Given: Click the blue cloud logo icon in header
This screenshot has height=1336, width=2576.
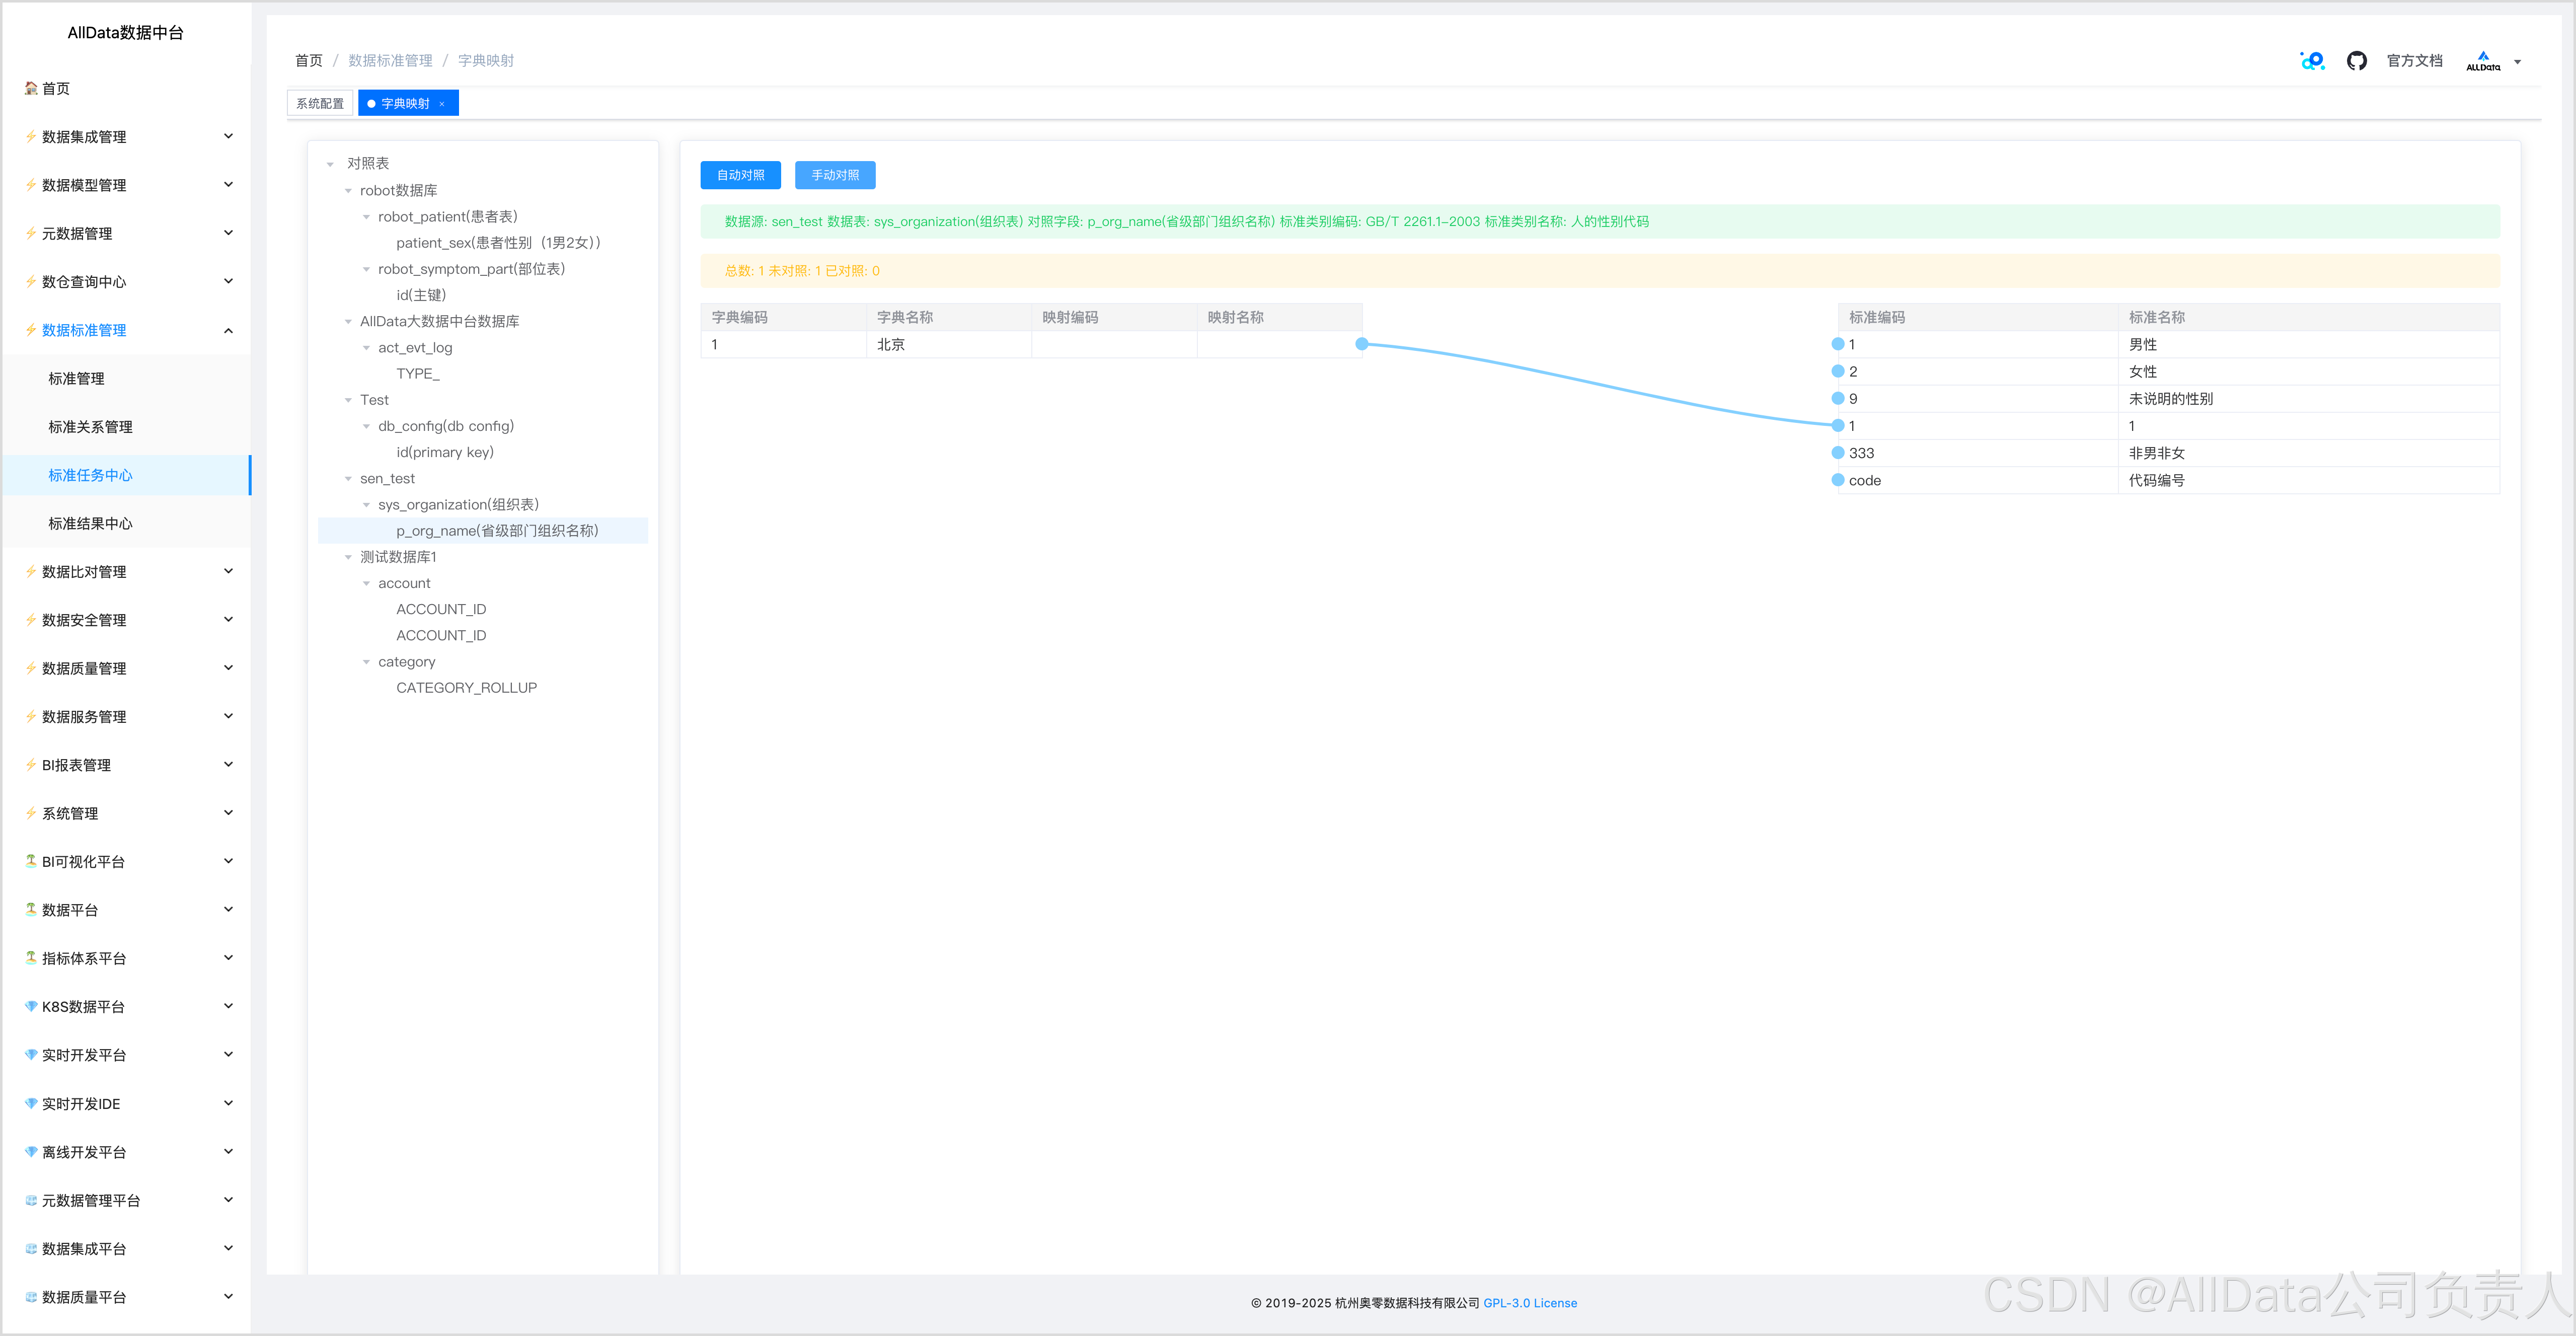Looking at the screenshot, I should pyautogui.click(x=2312, y=61).
